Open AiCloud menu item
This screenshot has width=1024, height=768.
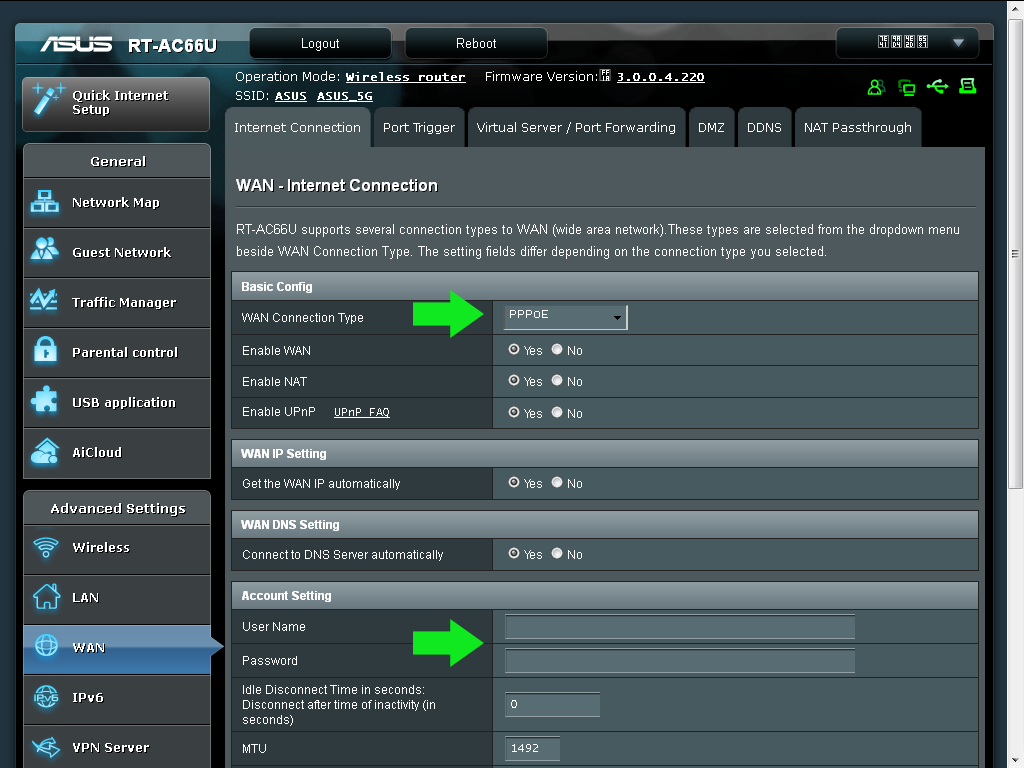(x=117, y=453)
